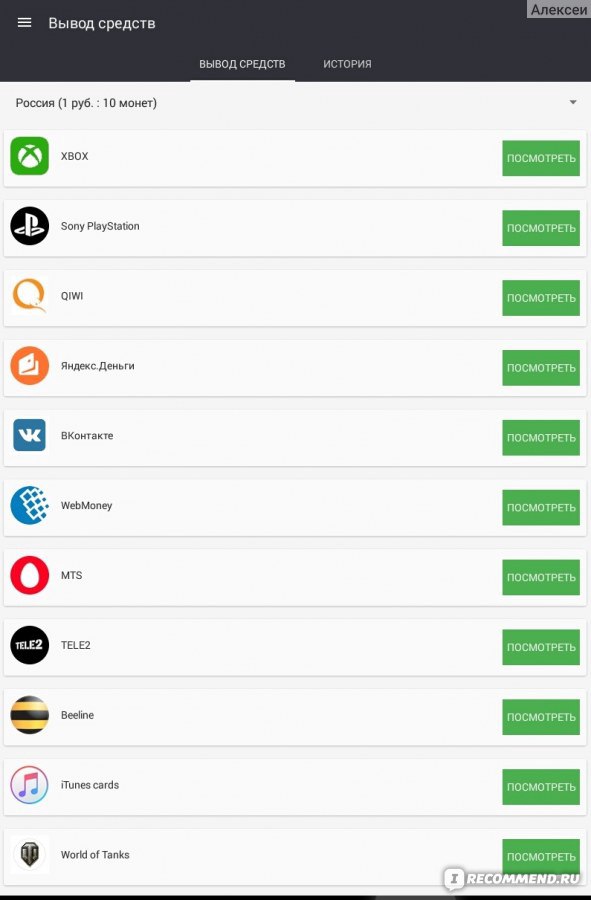Viewport: 591px width, 900px height.
Task: Select the Вывод средств tab
Action: click(242, 64)
